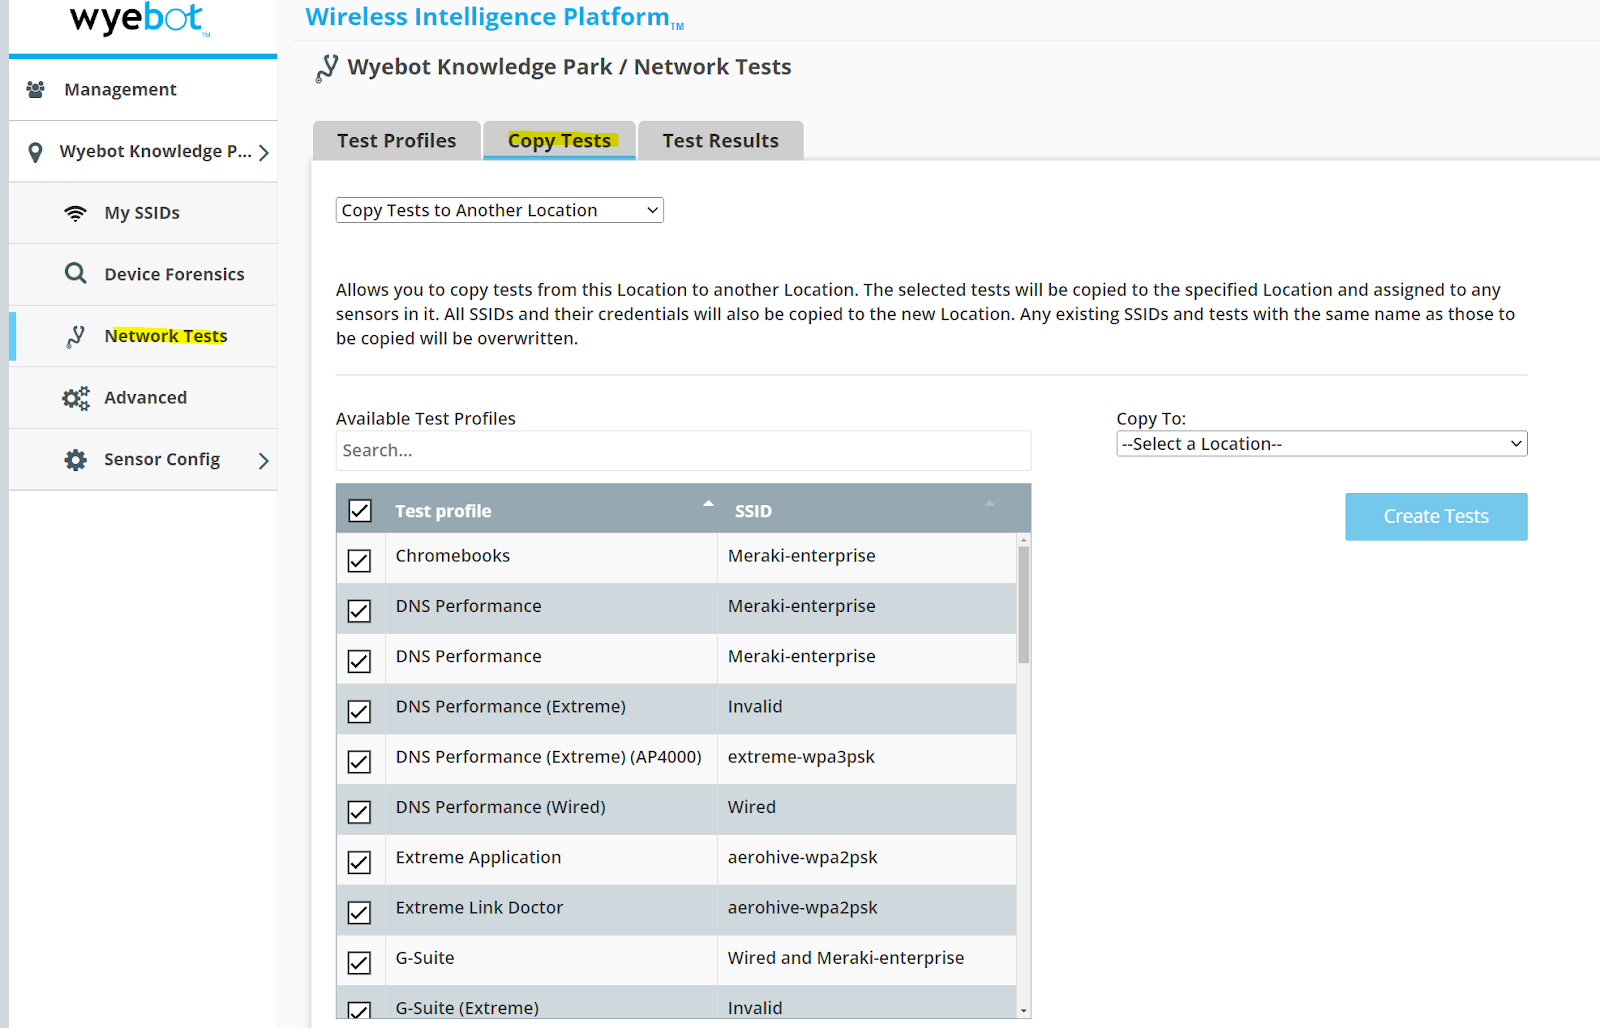Sort by SSID column arrow

tap(990, 504)
